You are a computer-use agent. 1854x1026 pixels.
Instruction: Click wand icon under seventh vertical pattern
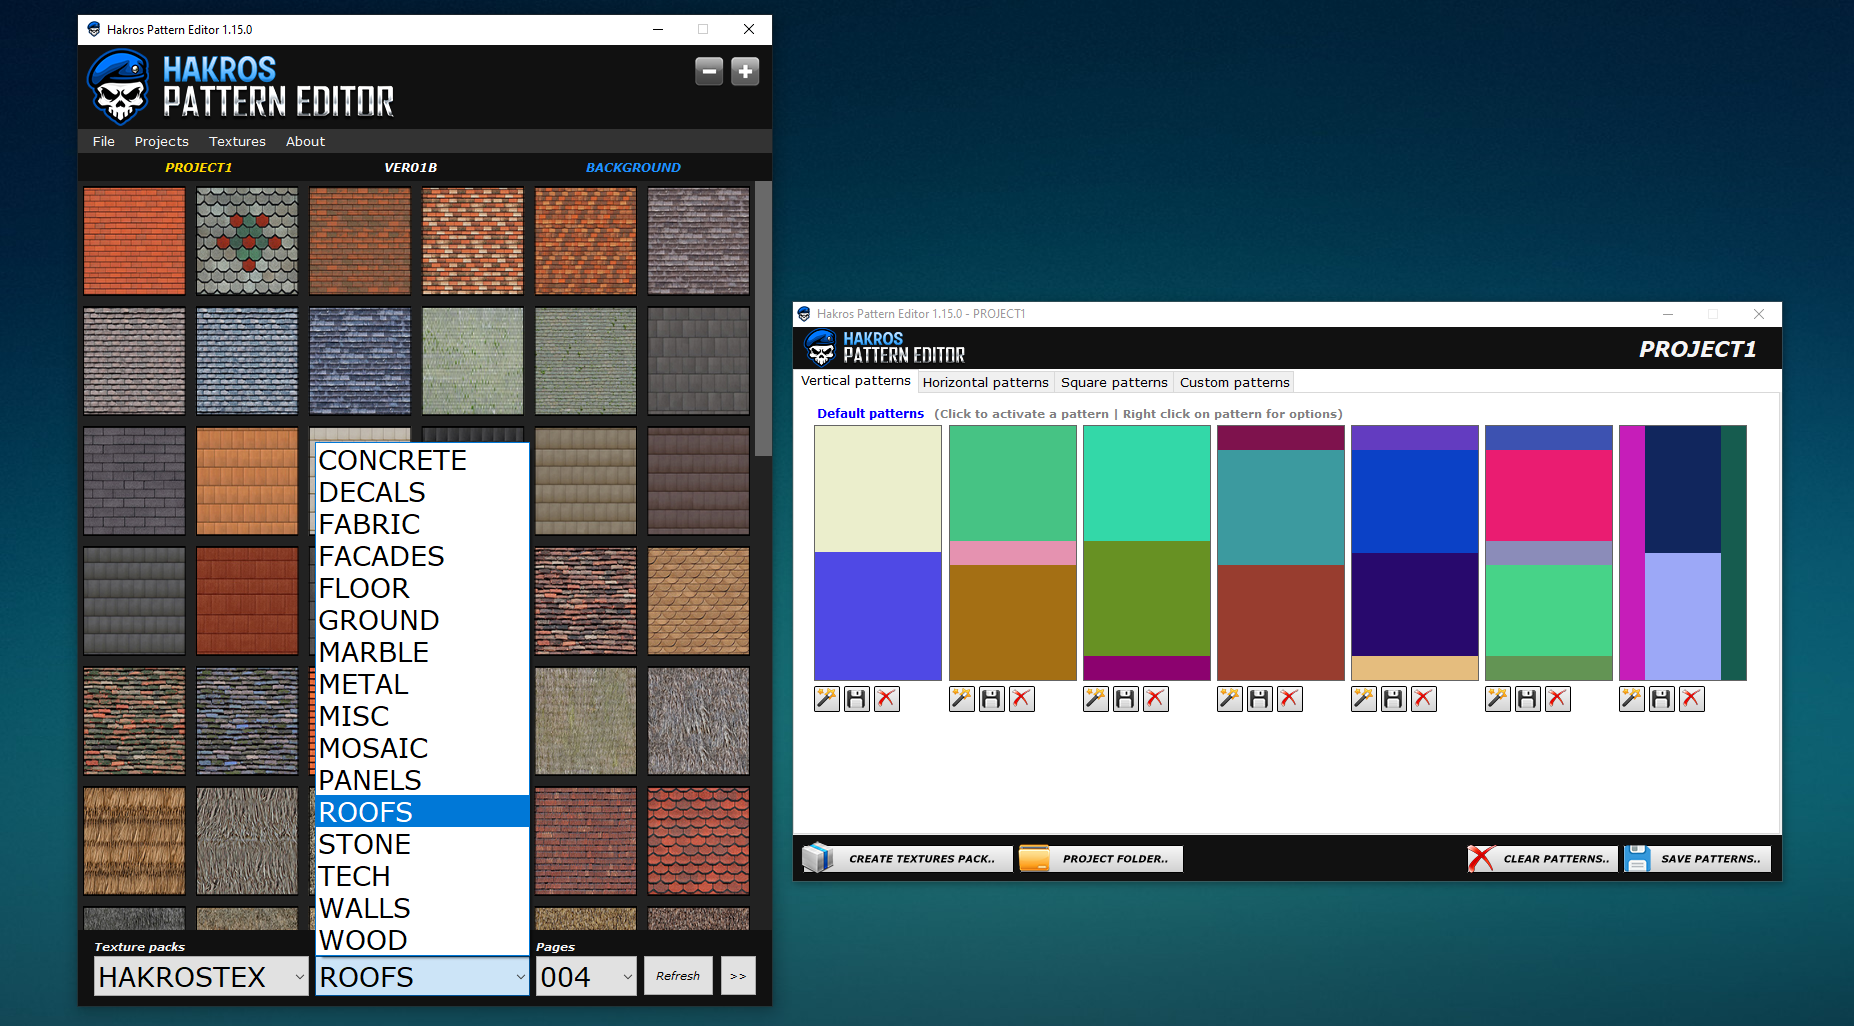tap(1632, 699)
